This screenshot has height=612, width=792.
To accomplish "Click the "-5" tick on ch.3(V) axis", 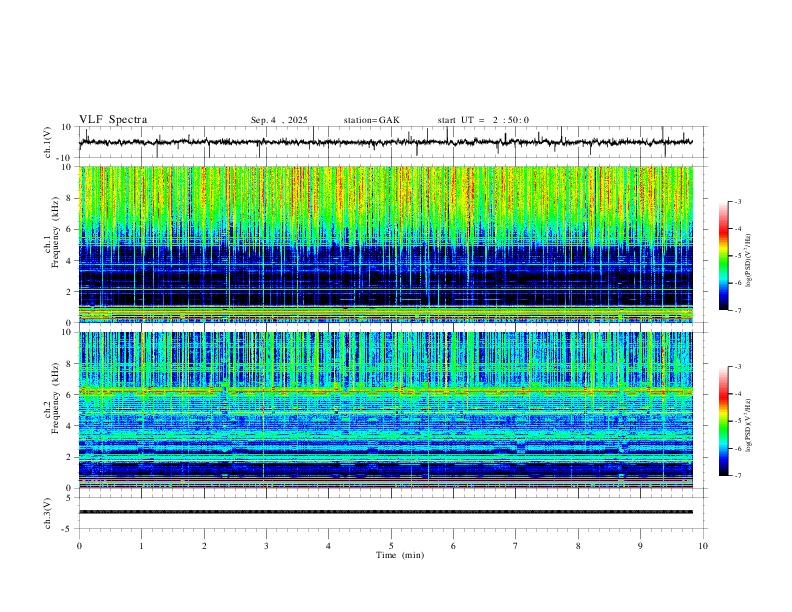I will tap(68, 529).
